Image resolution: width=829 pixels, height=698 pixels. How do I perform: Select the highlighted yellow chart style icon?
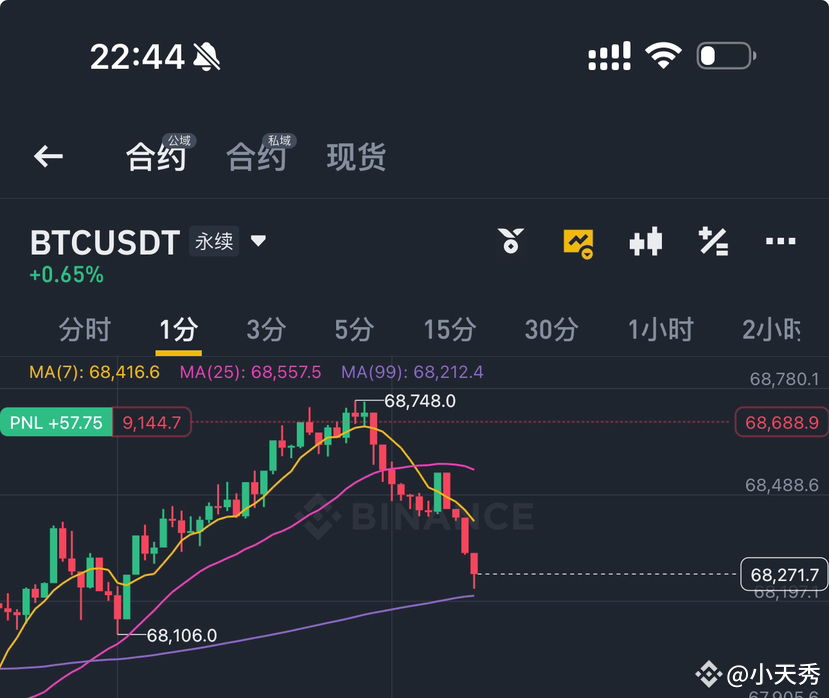coord(578,241)
